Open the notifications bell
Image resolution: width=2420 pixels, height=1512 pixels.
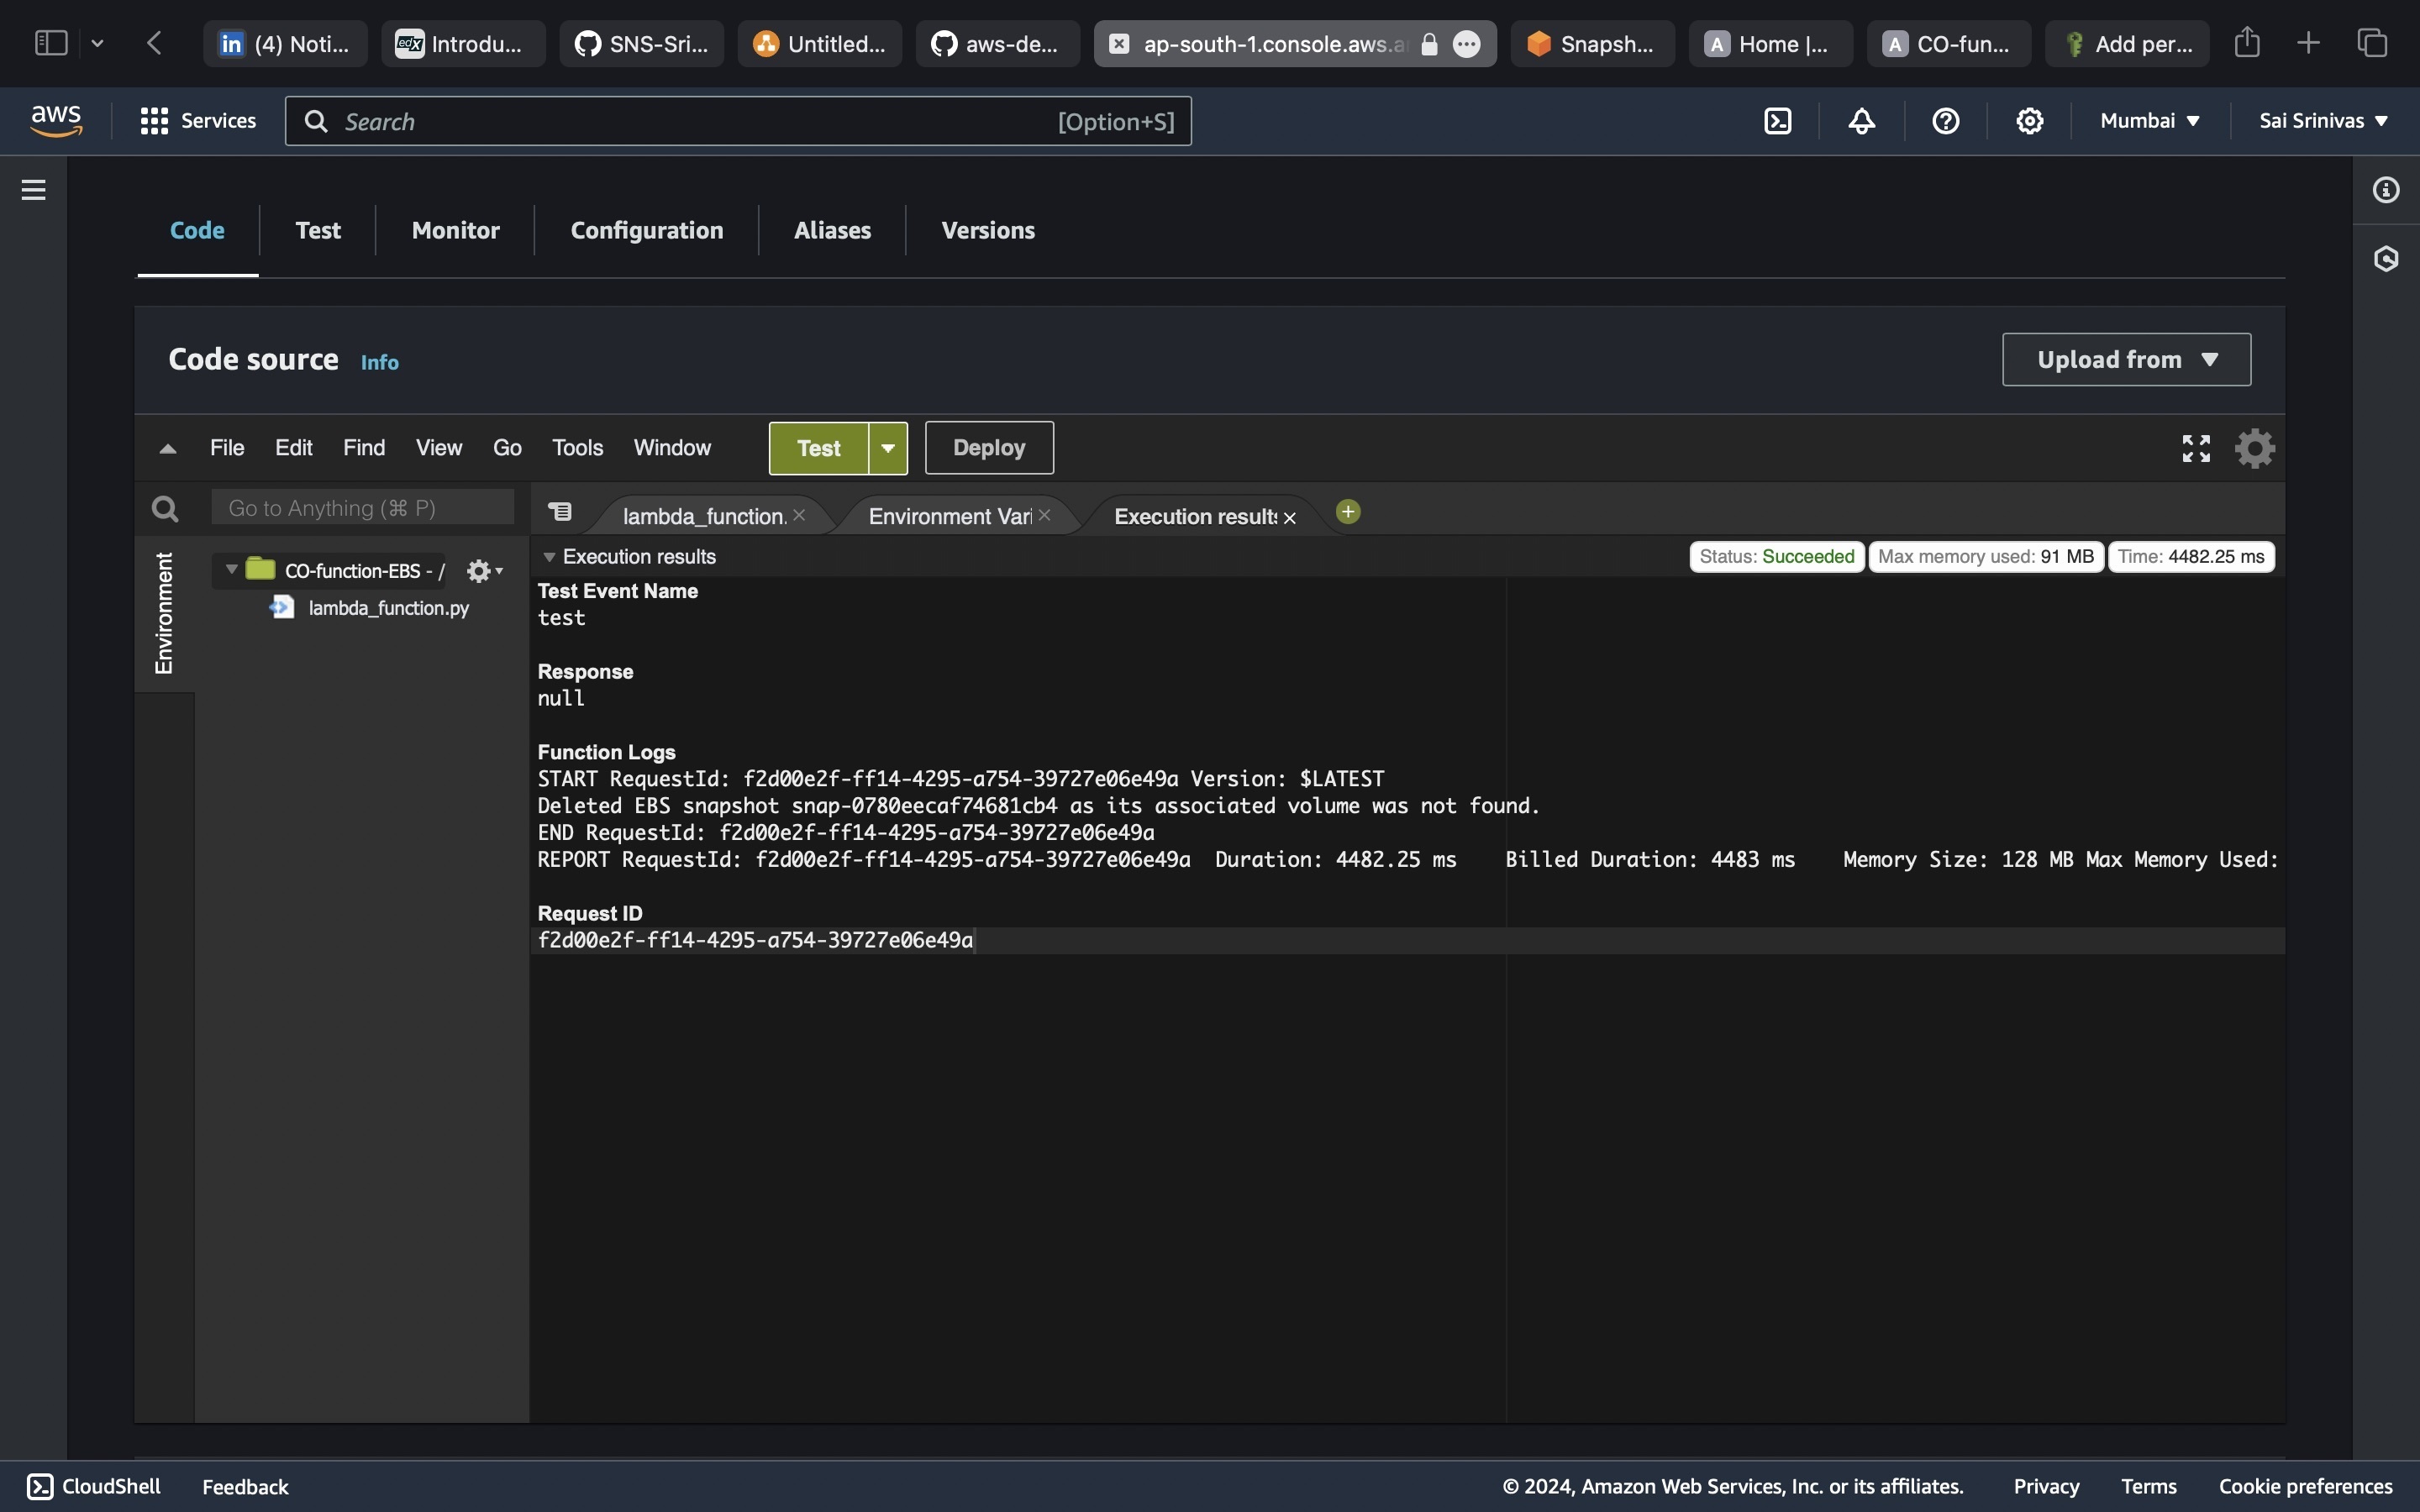pos(1861,121)
